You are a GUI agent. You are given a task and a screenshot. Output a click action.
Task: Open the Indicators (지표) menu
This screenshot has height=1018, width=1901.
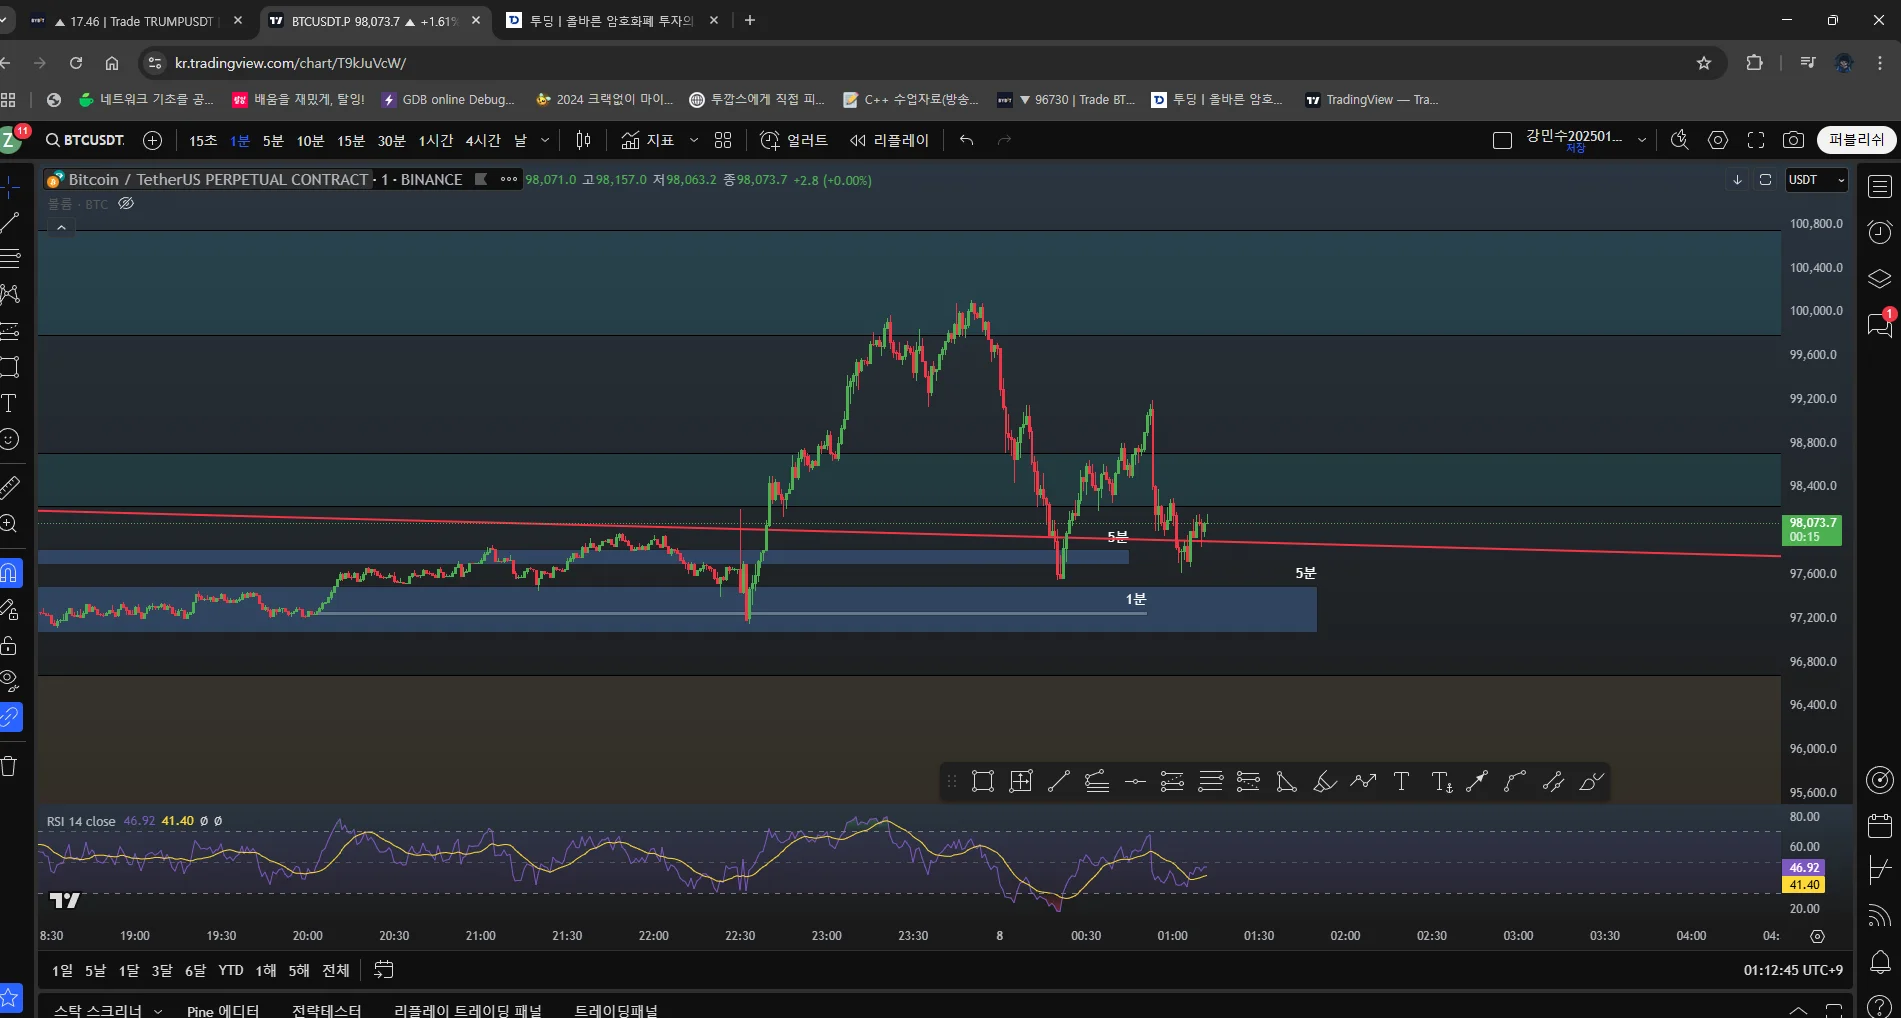pyautogui.click(x=647, y=140)
